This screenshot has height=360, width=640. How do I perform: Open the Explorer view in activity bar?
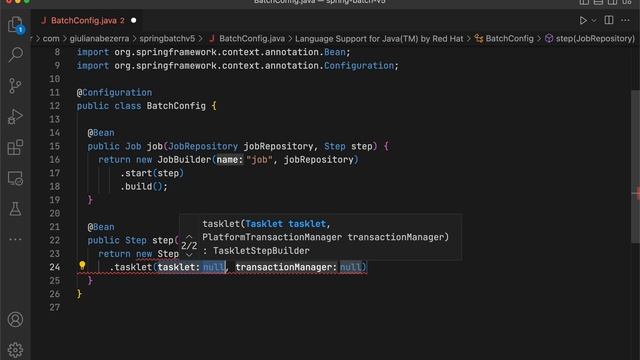pyautogui.click(x=16, y=24)
